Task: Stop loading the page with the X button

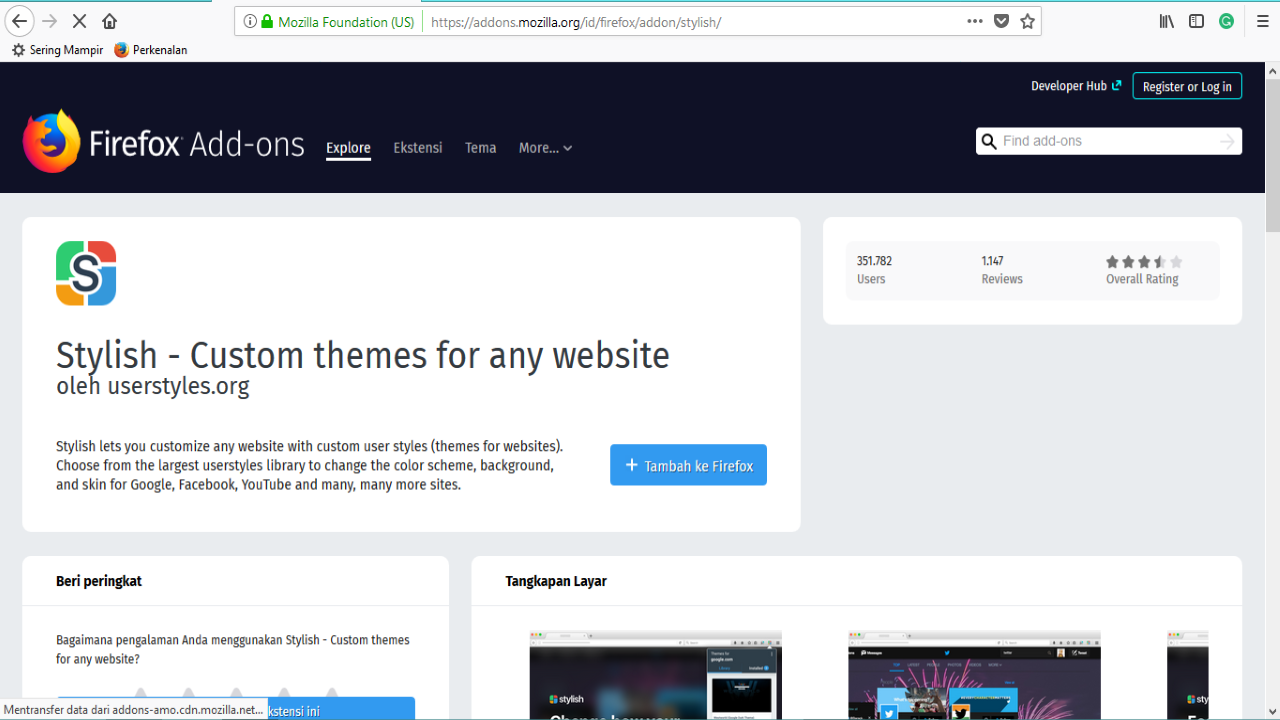Action: click(80, 21)
